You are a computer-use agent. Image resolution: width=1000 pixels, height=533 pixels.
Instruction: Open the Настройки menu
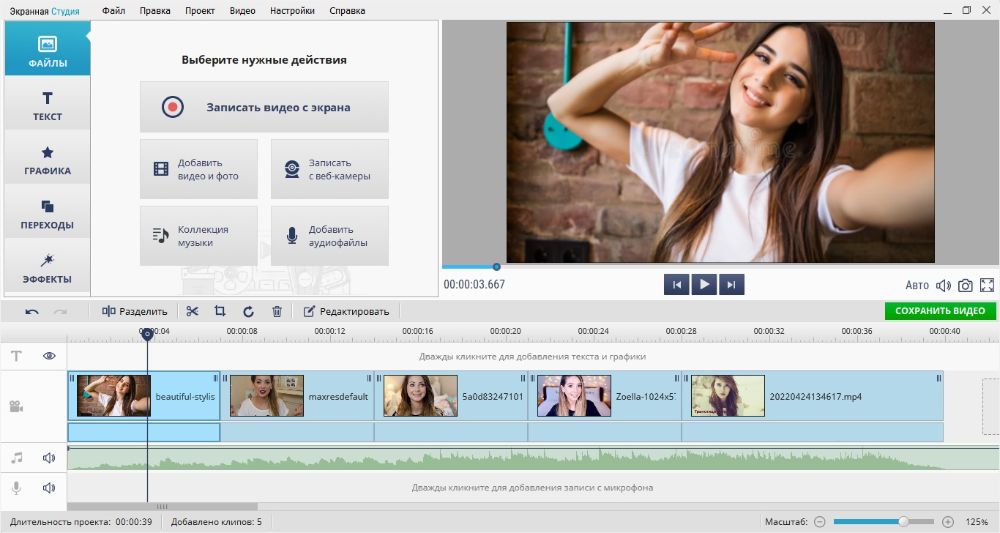point(292,11)
